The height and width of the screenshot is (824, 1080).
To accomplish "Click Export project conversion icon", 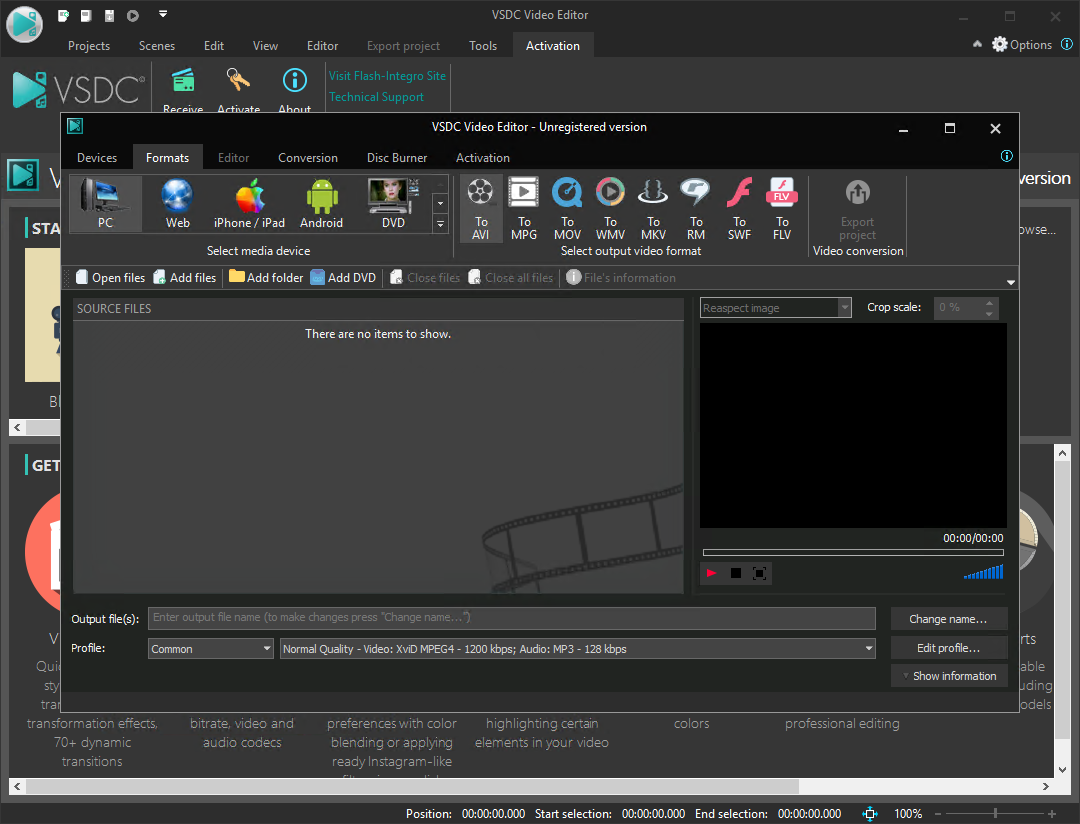I will (x=858, y=209).
